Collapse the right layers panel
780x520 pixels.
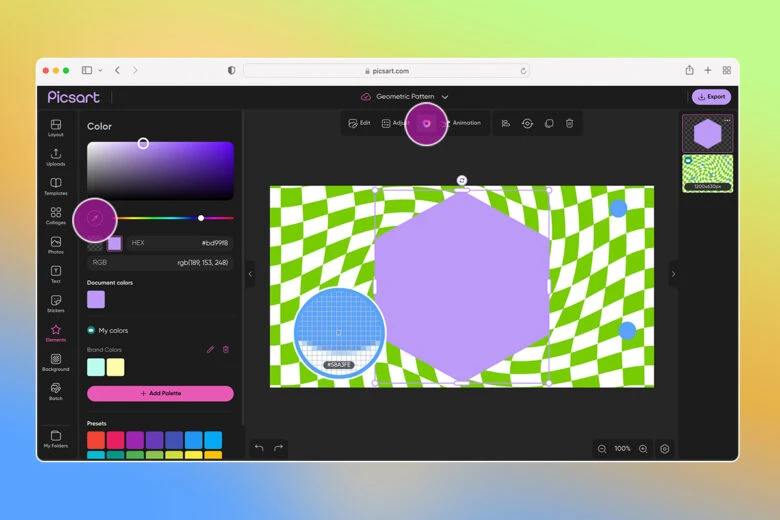673,274
